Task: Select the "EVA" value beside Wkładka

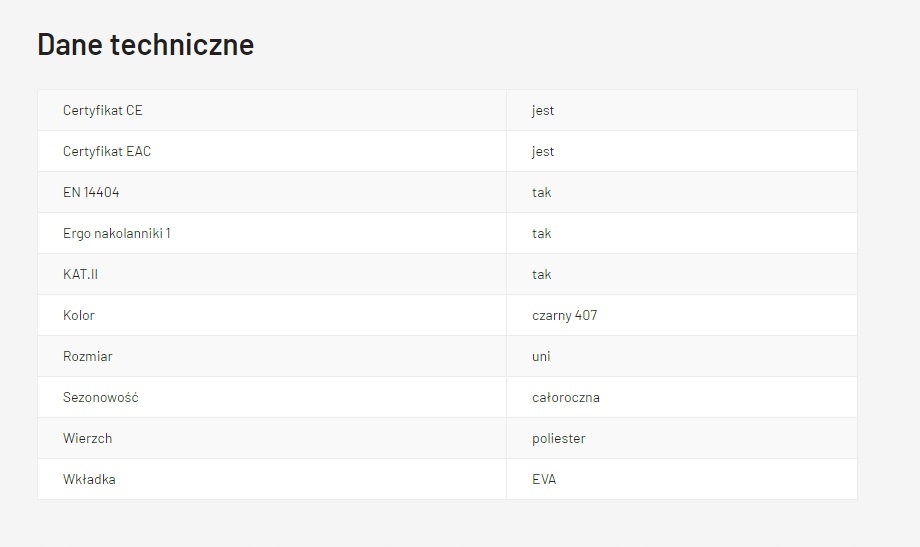Action: [544, 479]
